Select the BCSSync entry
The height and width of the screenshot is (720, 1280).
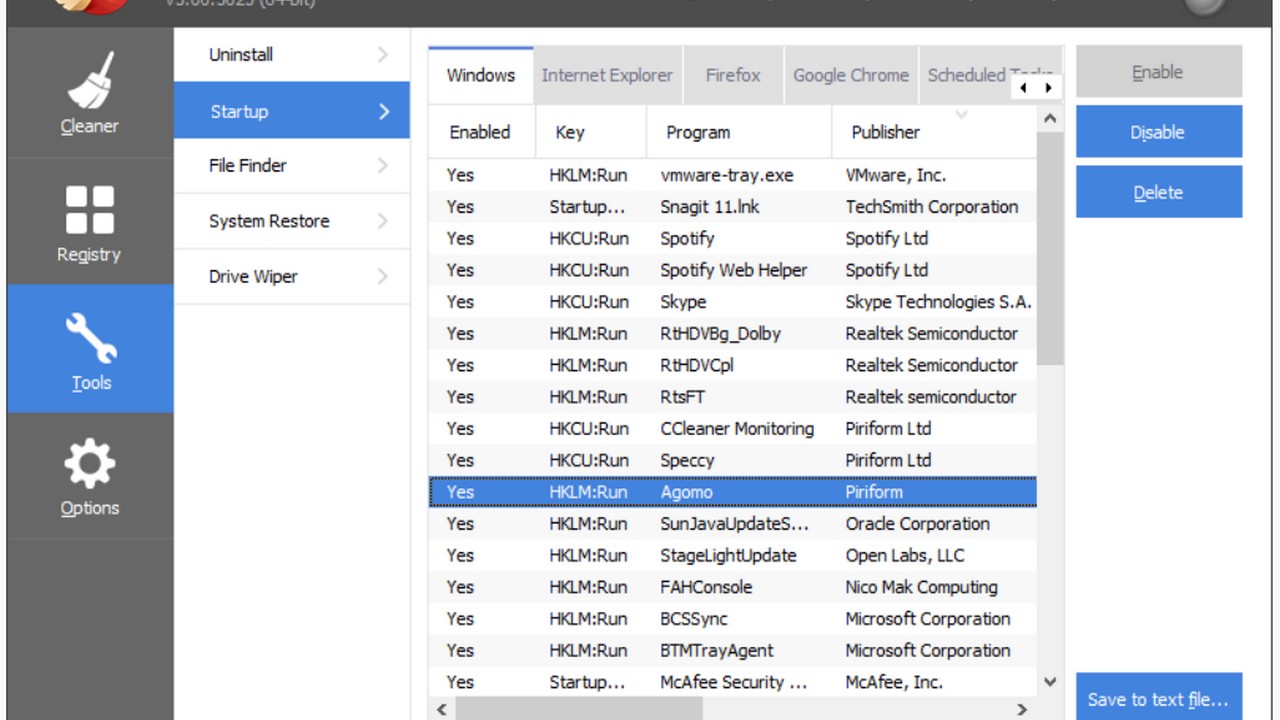(x=733, y=619)
